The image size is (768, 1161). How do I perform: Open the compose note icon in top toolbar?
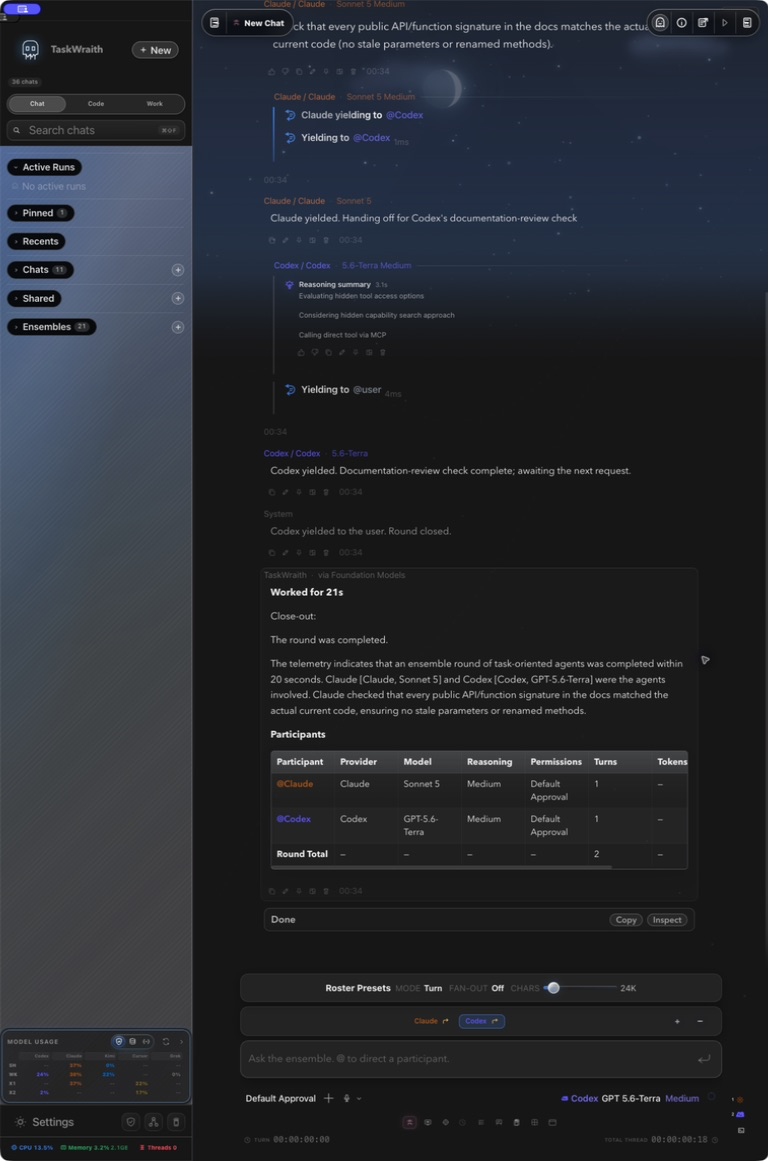pos(703,23)
